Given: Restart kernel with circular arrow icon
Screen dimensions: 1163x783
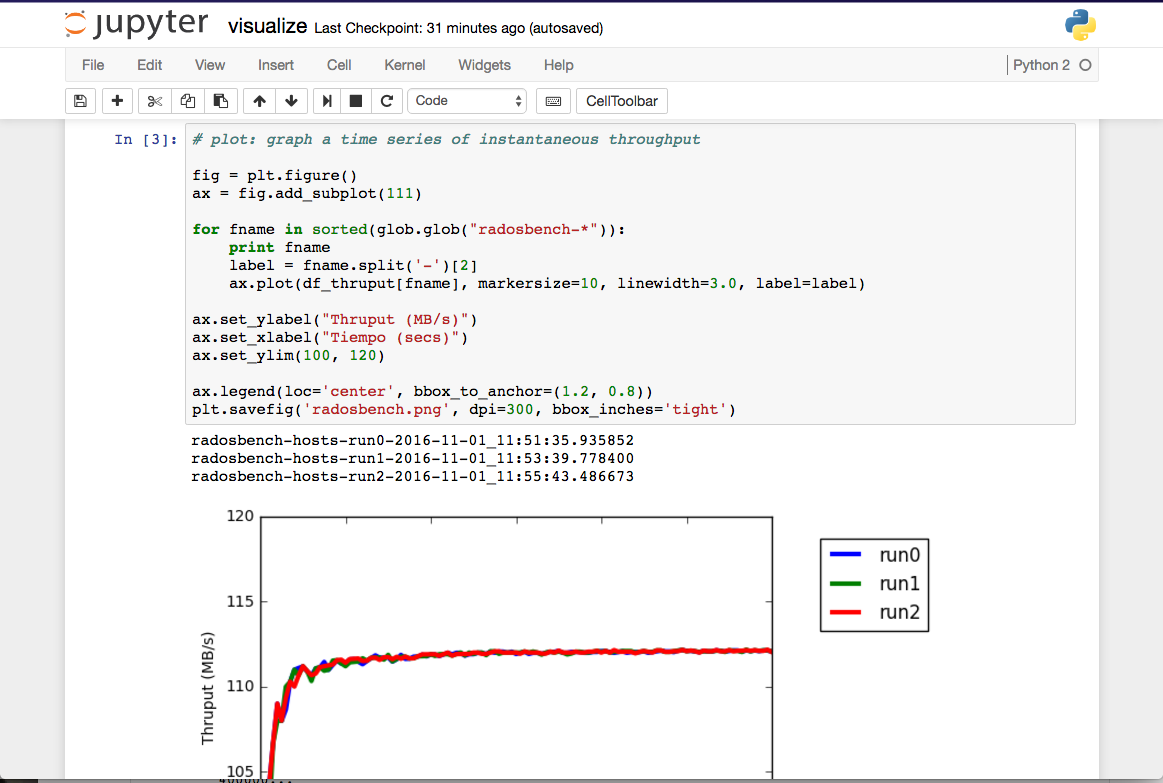Looking at the screenshot, I should point(386,101).
